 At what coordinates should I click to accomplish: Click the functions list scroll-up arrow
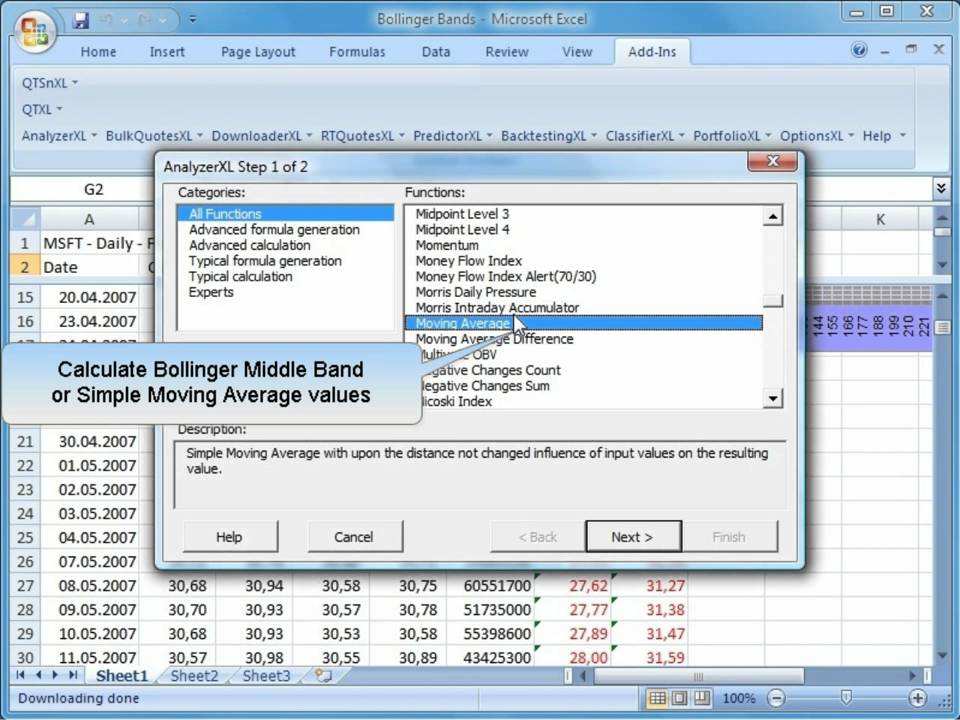(x=773, y=216)
